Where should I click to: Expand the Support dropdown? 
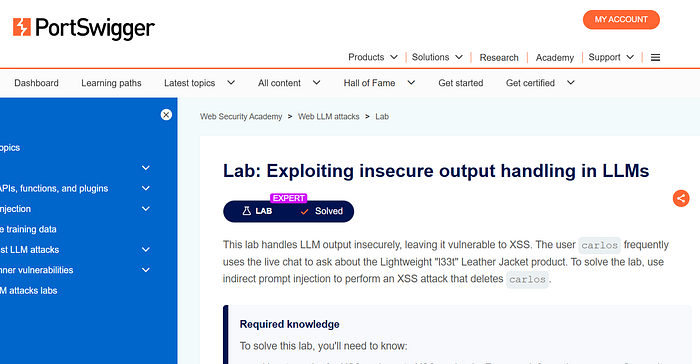(611, 57)
